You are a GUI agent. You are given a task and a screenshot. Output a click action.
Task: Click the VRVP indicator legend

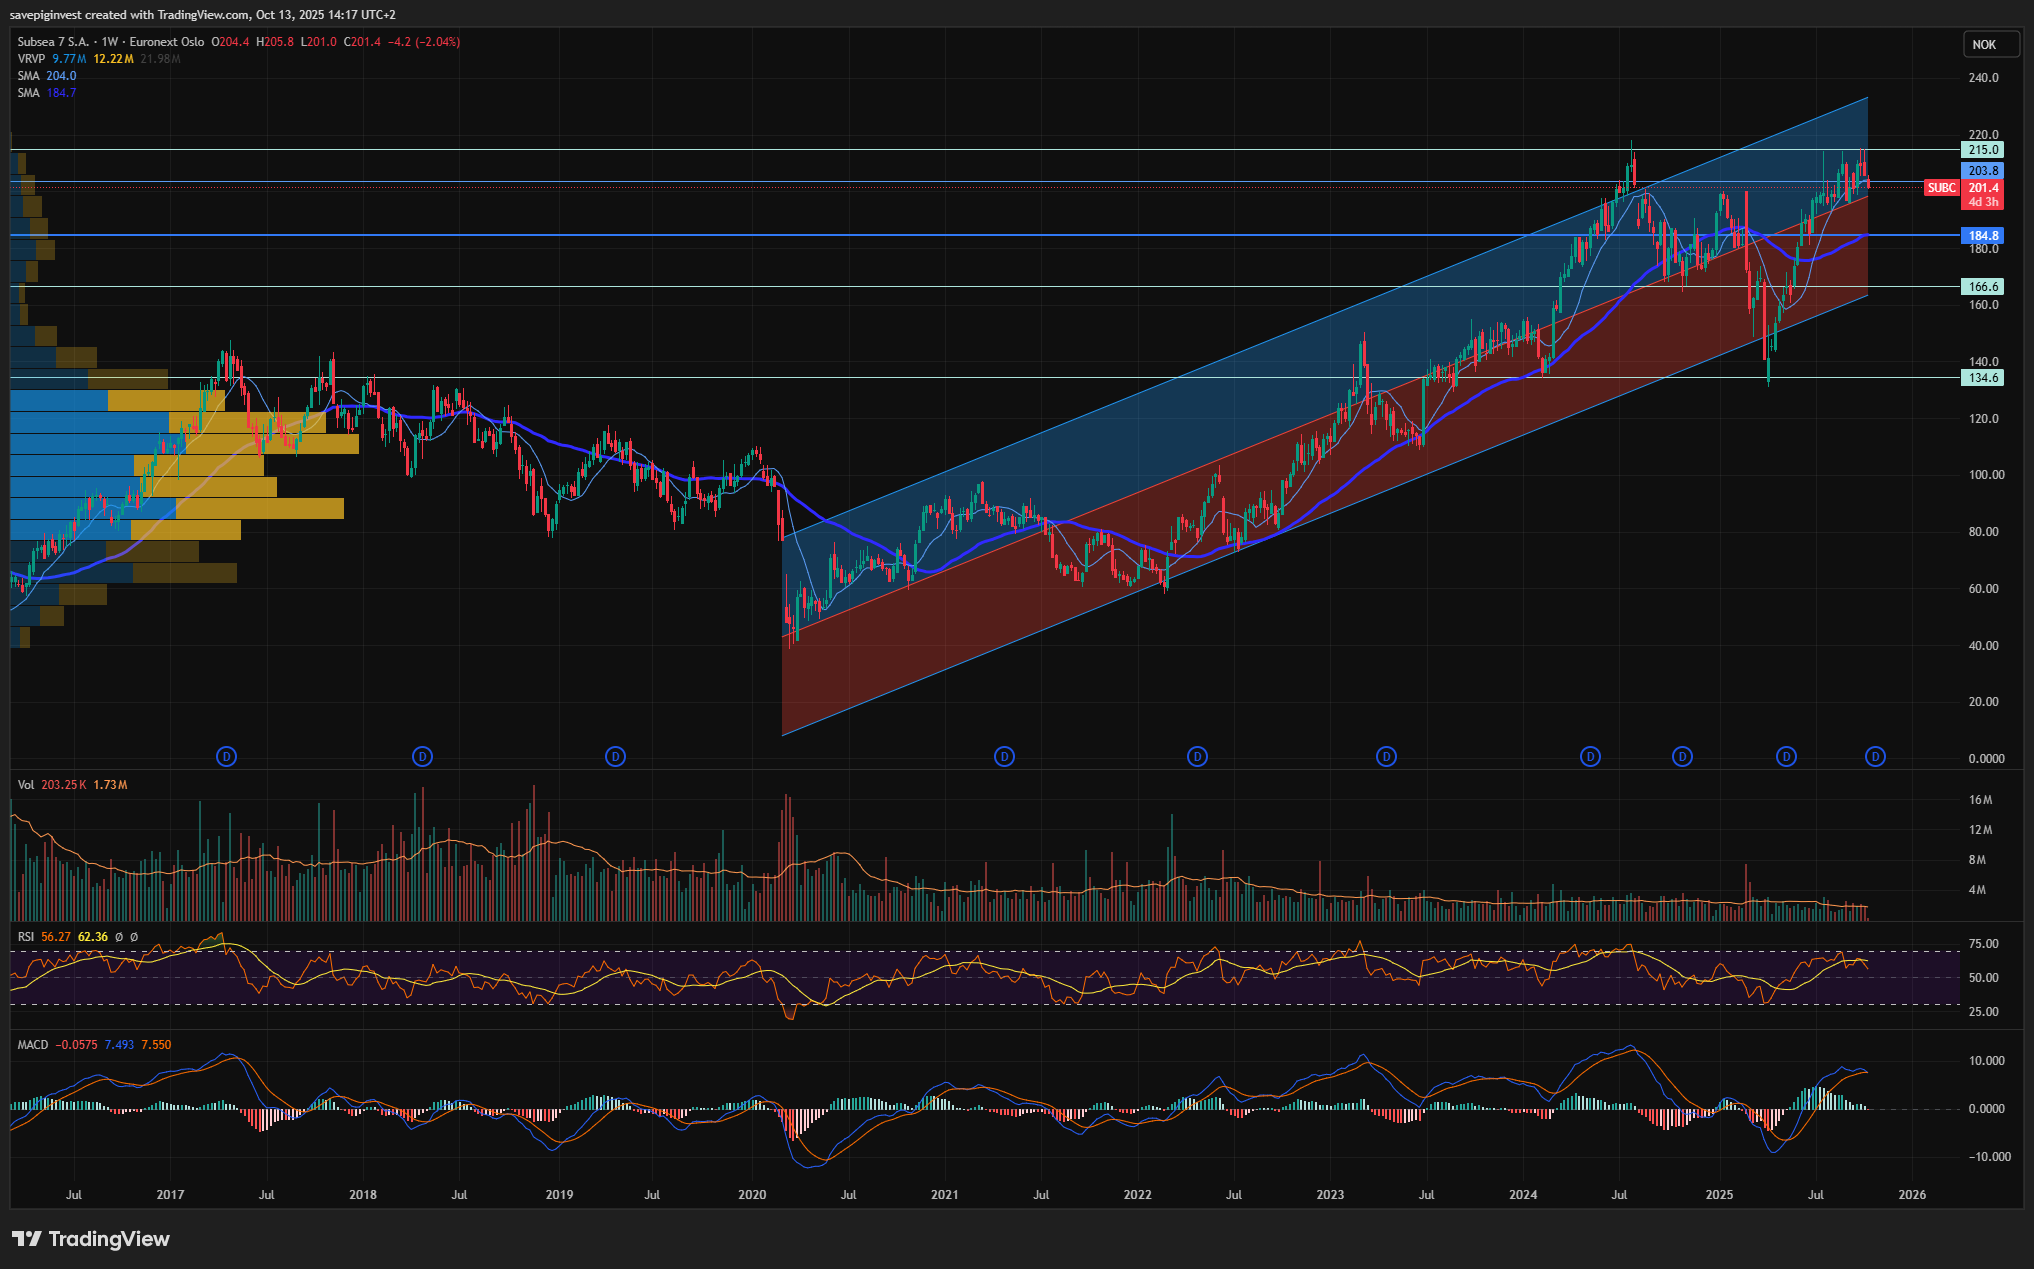(x=31, y=59)
